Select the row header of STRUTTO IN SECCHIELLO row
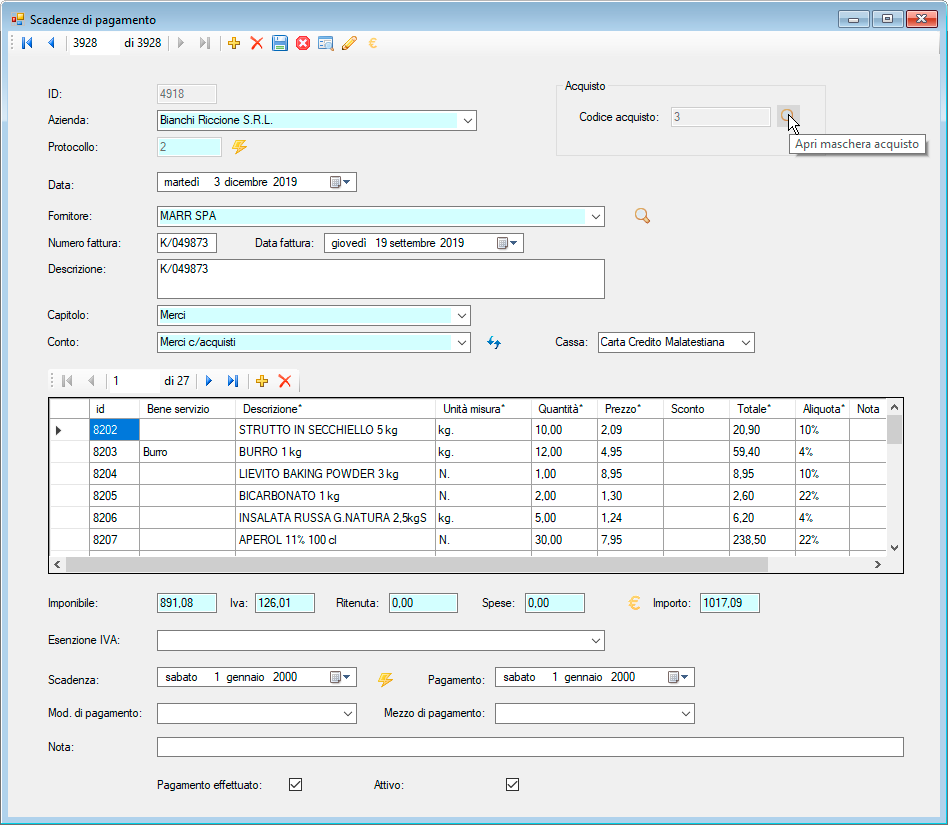The width and height of the screenshot is (948, 825). click(x=69, y=430)
